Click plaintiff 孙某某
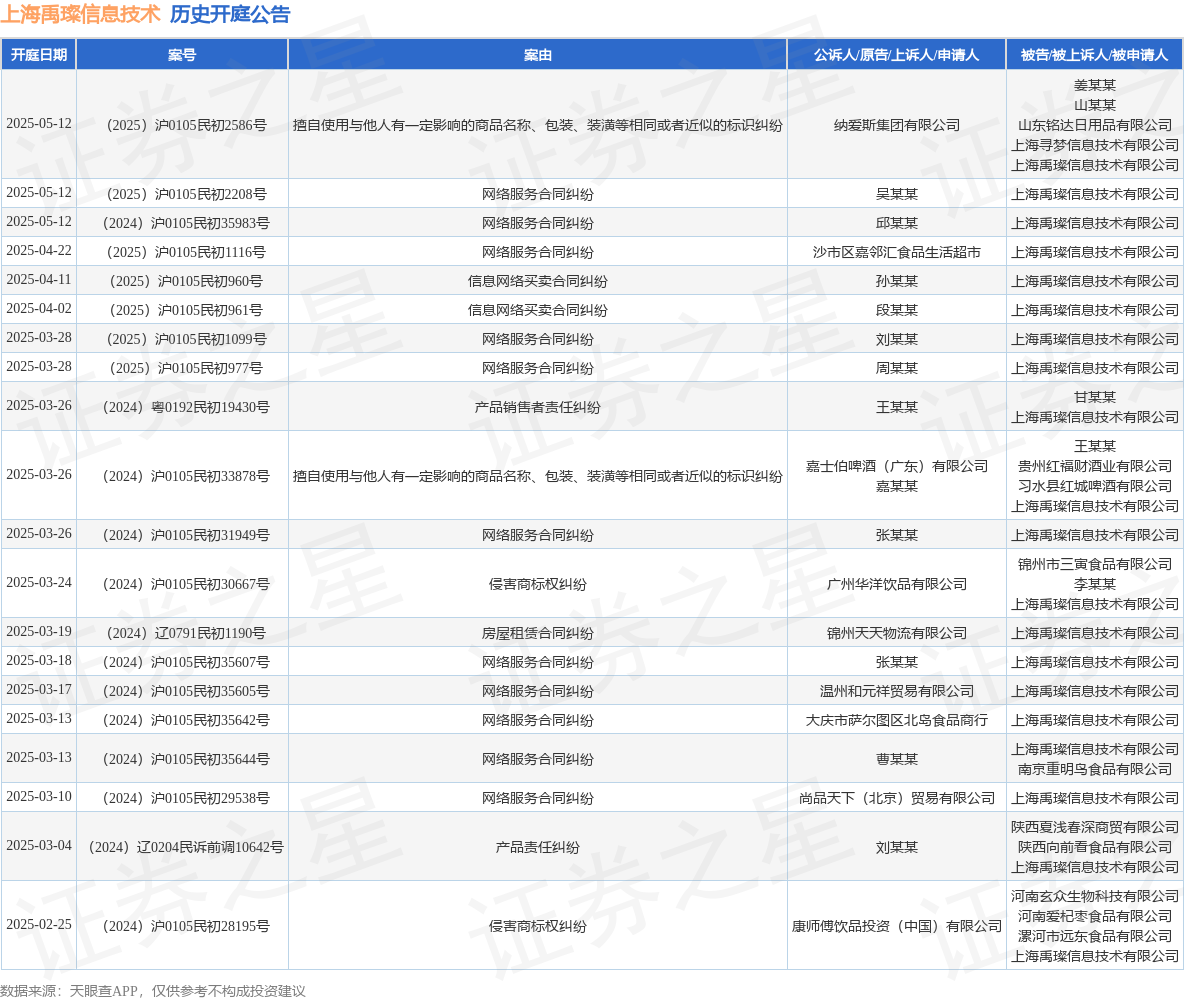The height and width of the screenshot is (1000, 1184). pyautogui.click(x=896, y=281)
